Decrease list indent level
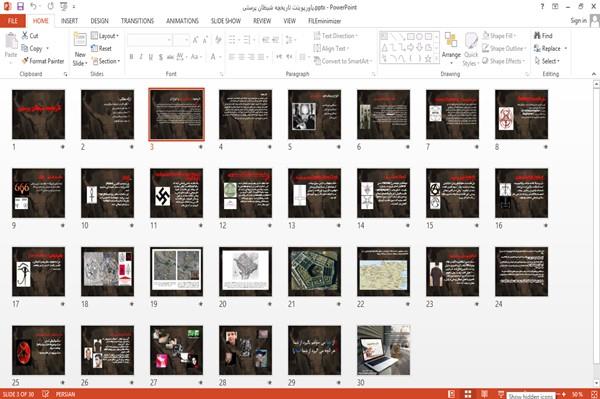 coord(266,40)
